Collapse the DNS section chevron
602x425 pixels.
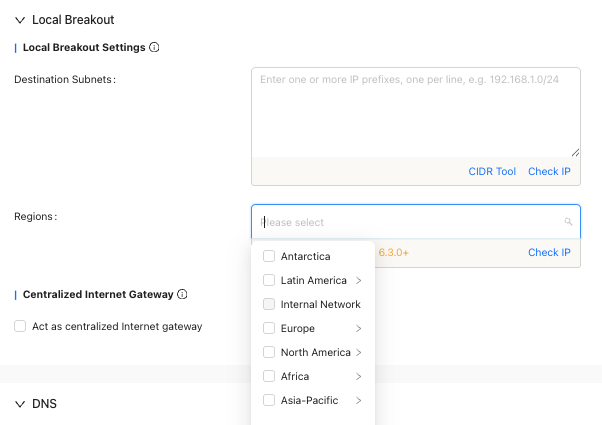[x=20, y=404]
